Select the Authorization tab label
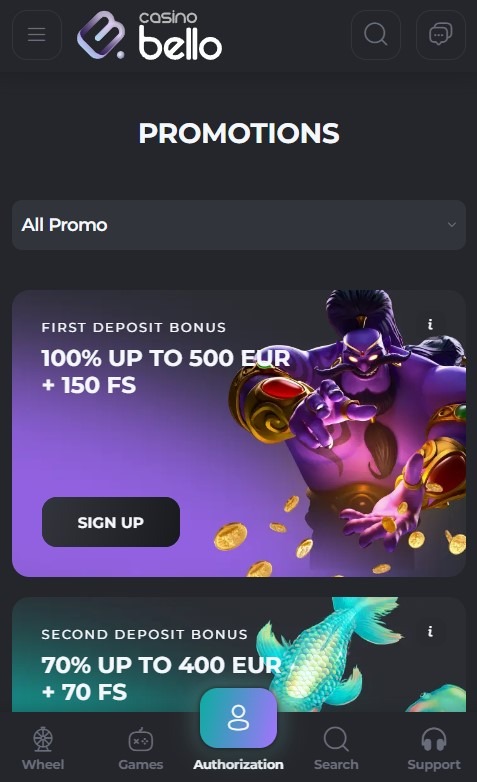Image resolution: width=477 pixels, height=782 pixels. 238,765
